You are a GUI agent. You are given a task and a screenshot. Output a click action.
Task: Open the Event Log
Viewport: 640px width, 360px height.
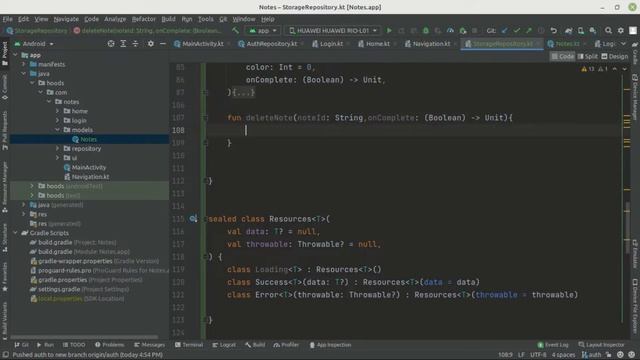[x=553, y=345]
